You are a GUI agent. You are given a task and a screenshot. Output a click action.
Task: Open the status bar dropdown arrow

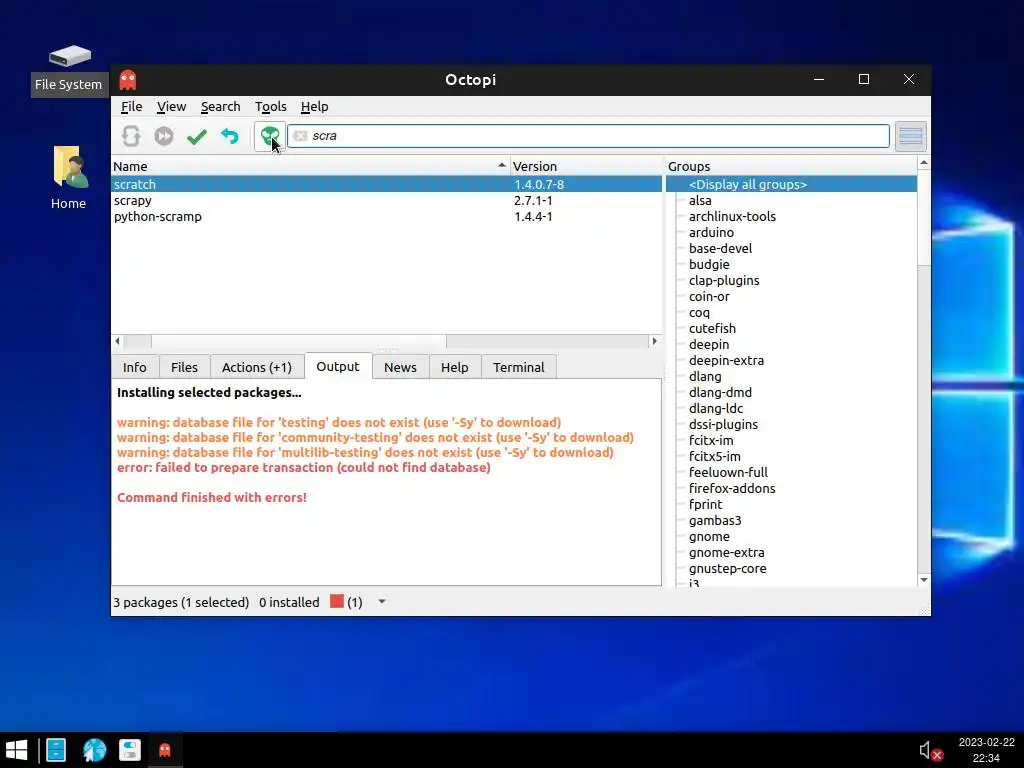point(382,601)
